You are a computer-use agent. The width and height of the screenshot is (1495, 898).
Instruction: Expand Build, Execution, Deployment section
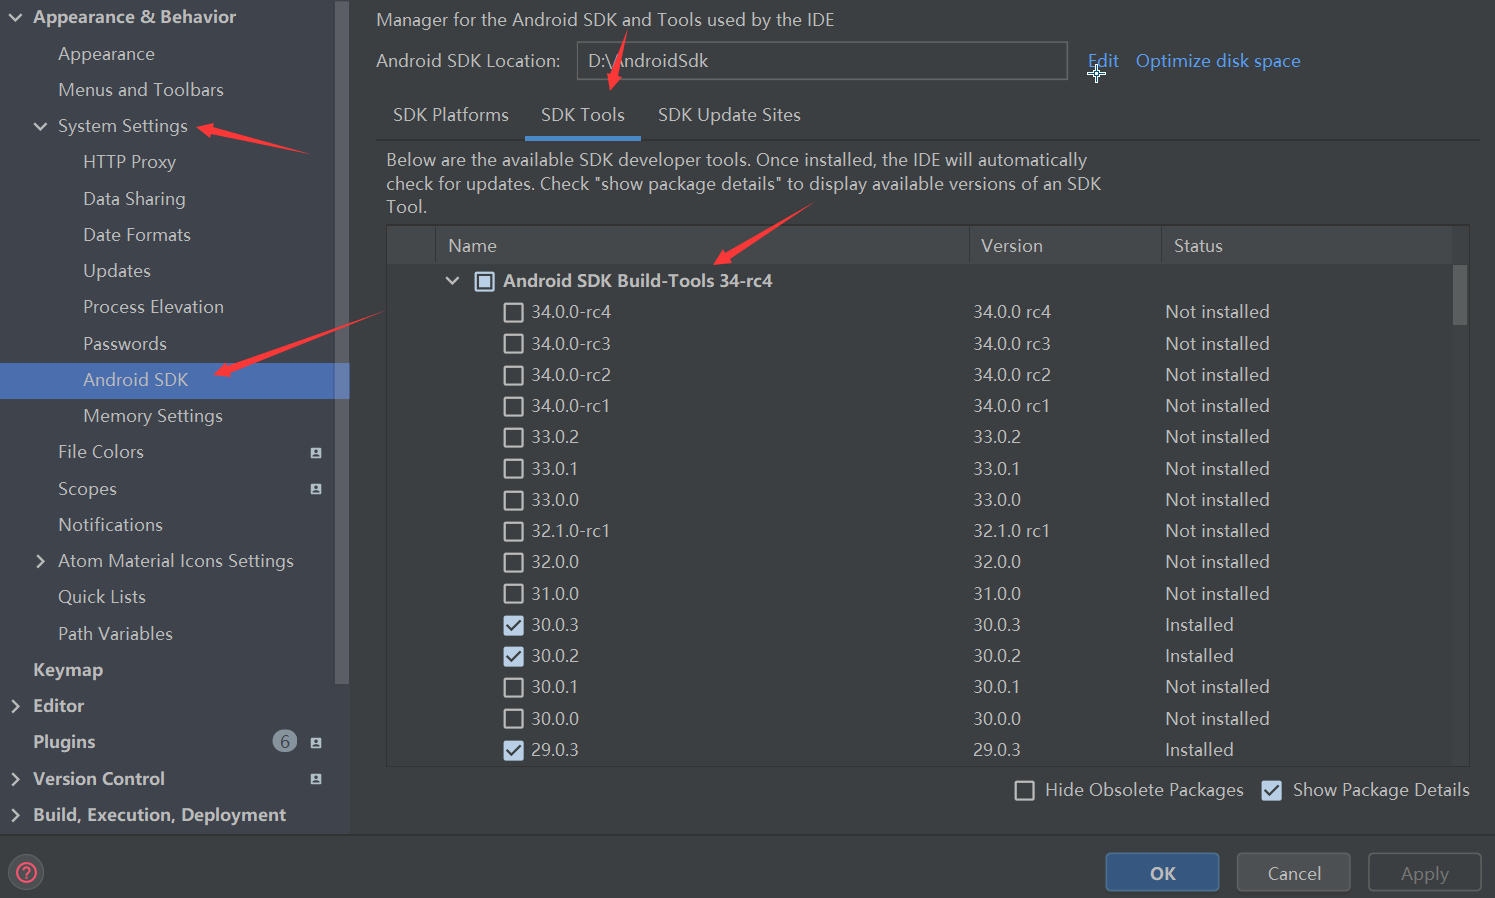pyautogui.click(x=15, y=815)
